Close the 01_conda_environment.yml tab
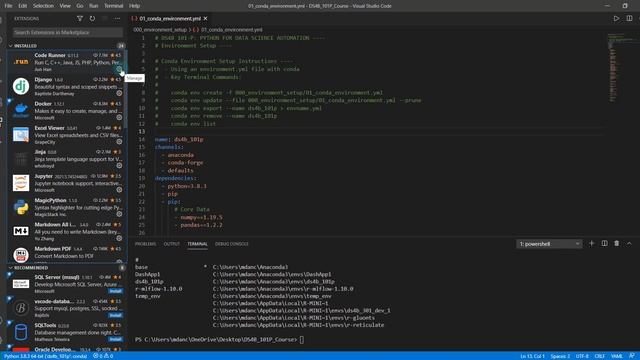Viewport: 640px width, 360px height. pyautogui.click(x=206, y=18)
